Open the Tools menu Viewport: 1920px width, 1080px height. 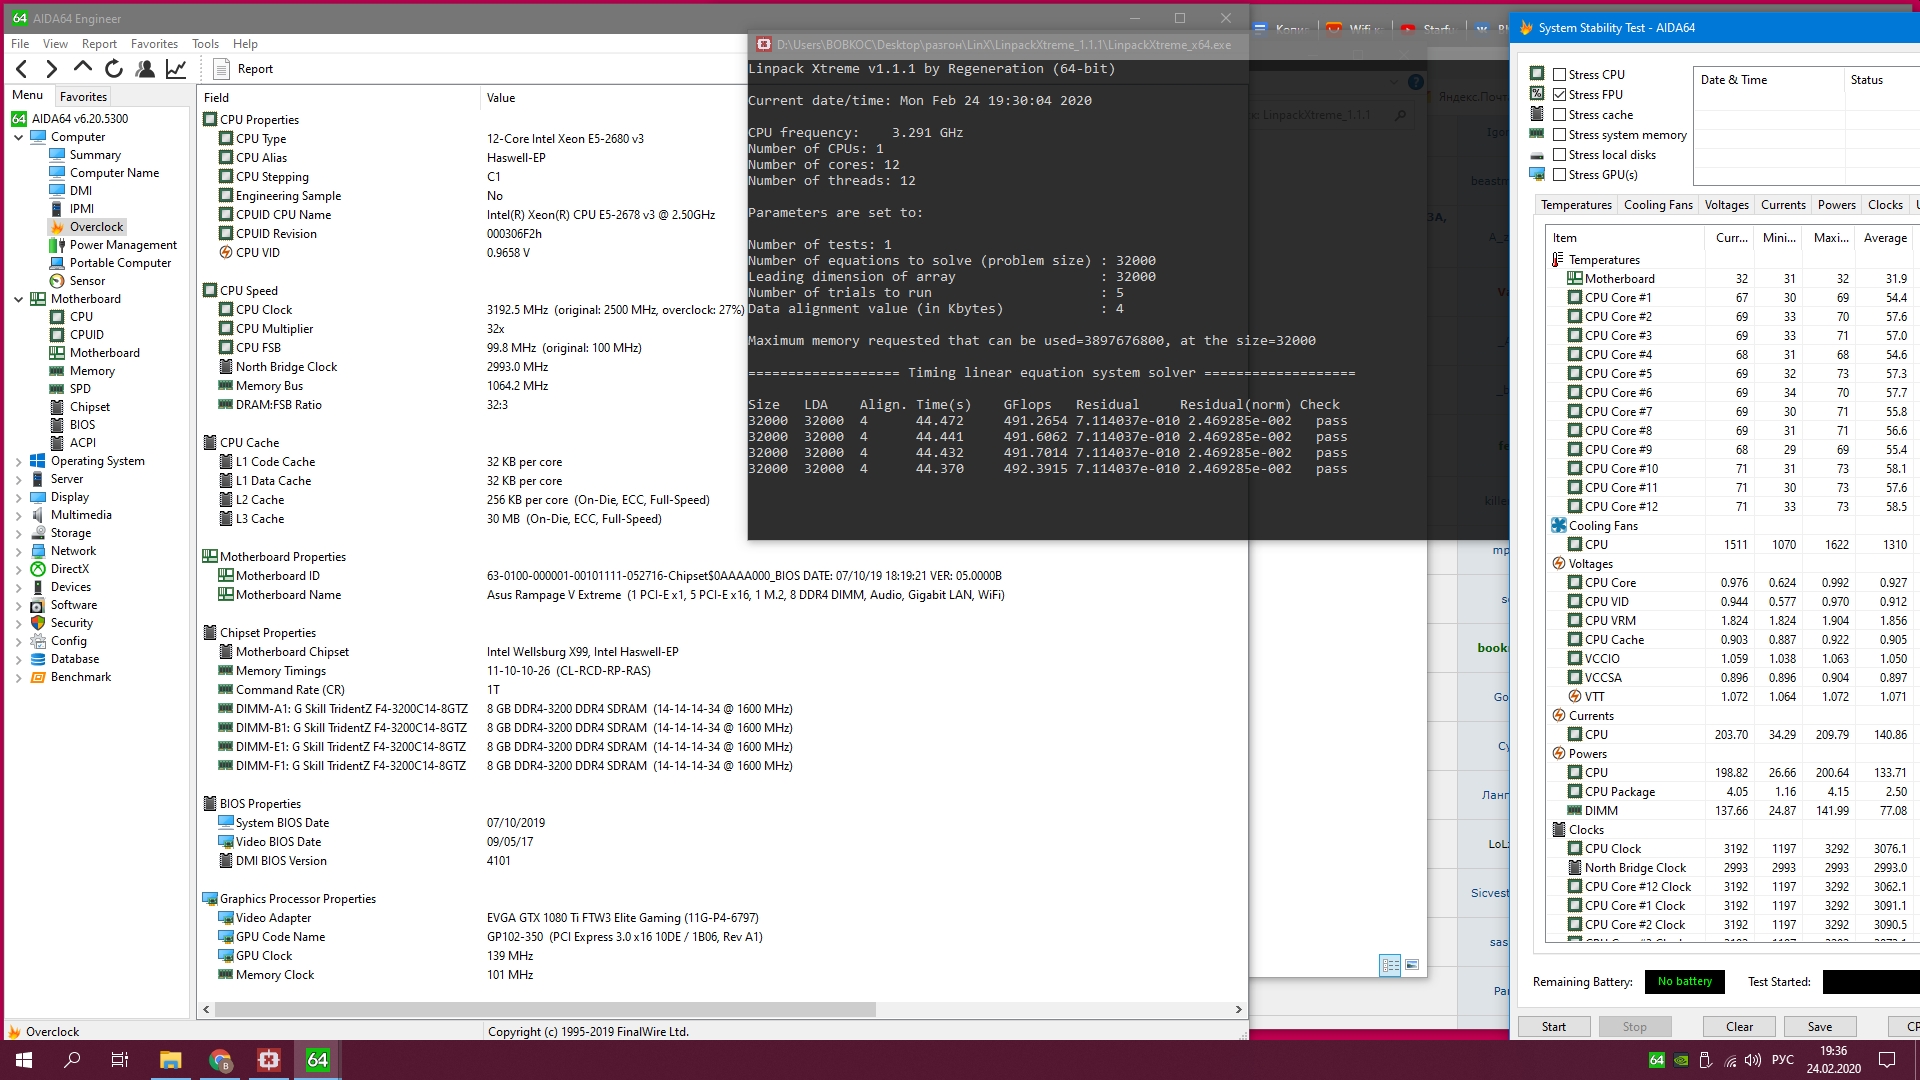click(x=205, y=44)
